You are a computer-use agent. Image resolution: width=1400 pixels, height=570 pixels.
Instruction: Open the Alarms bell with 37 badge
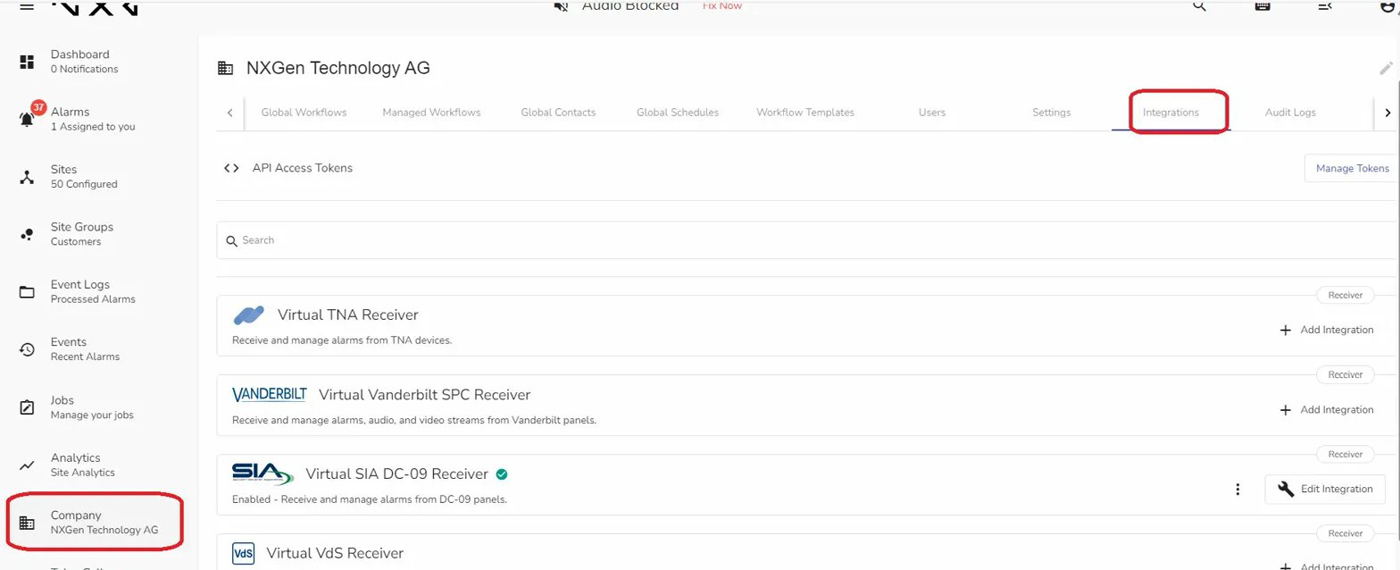tap(28, 118)
